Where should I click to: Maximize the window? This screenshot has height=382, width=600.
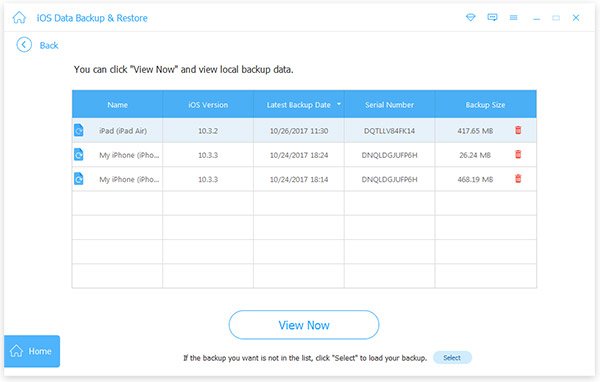point(556,18)
